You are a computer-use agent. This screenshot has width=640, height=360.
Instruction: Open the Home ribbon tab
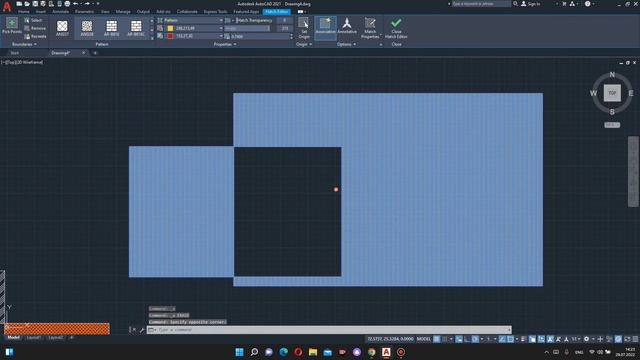point(24,12)
